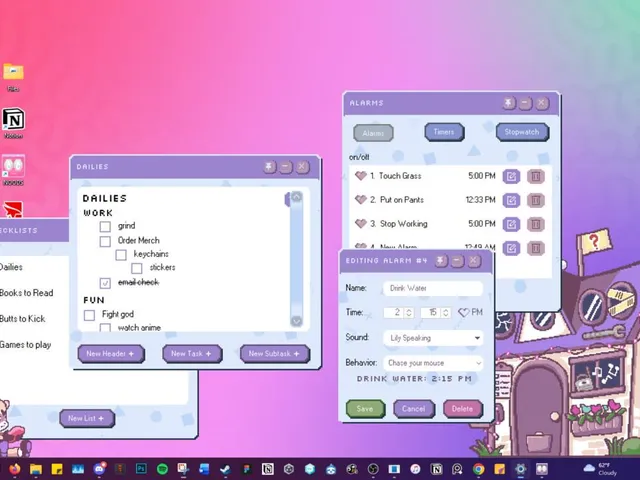Edit the Stop Working alarm
The width and height of the screenshot is (640, 480).
(x=511, y=224)
